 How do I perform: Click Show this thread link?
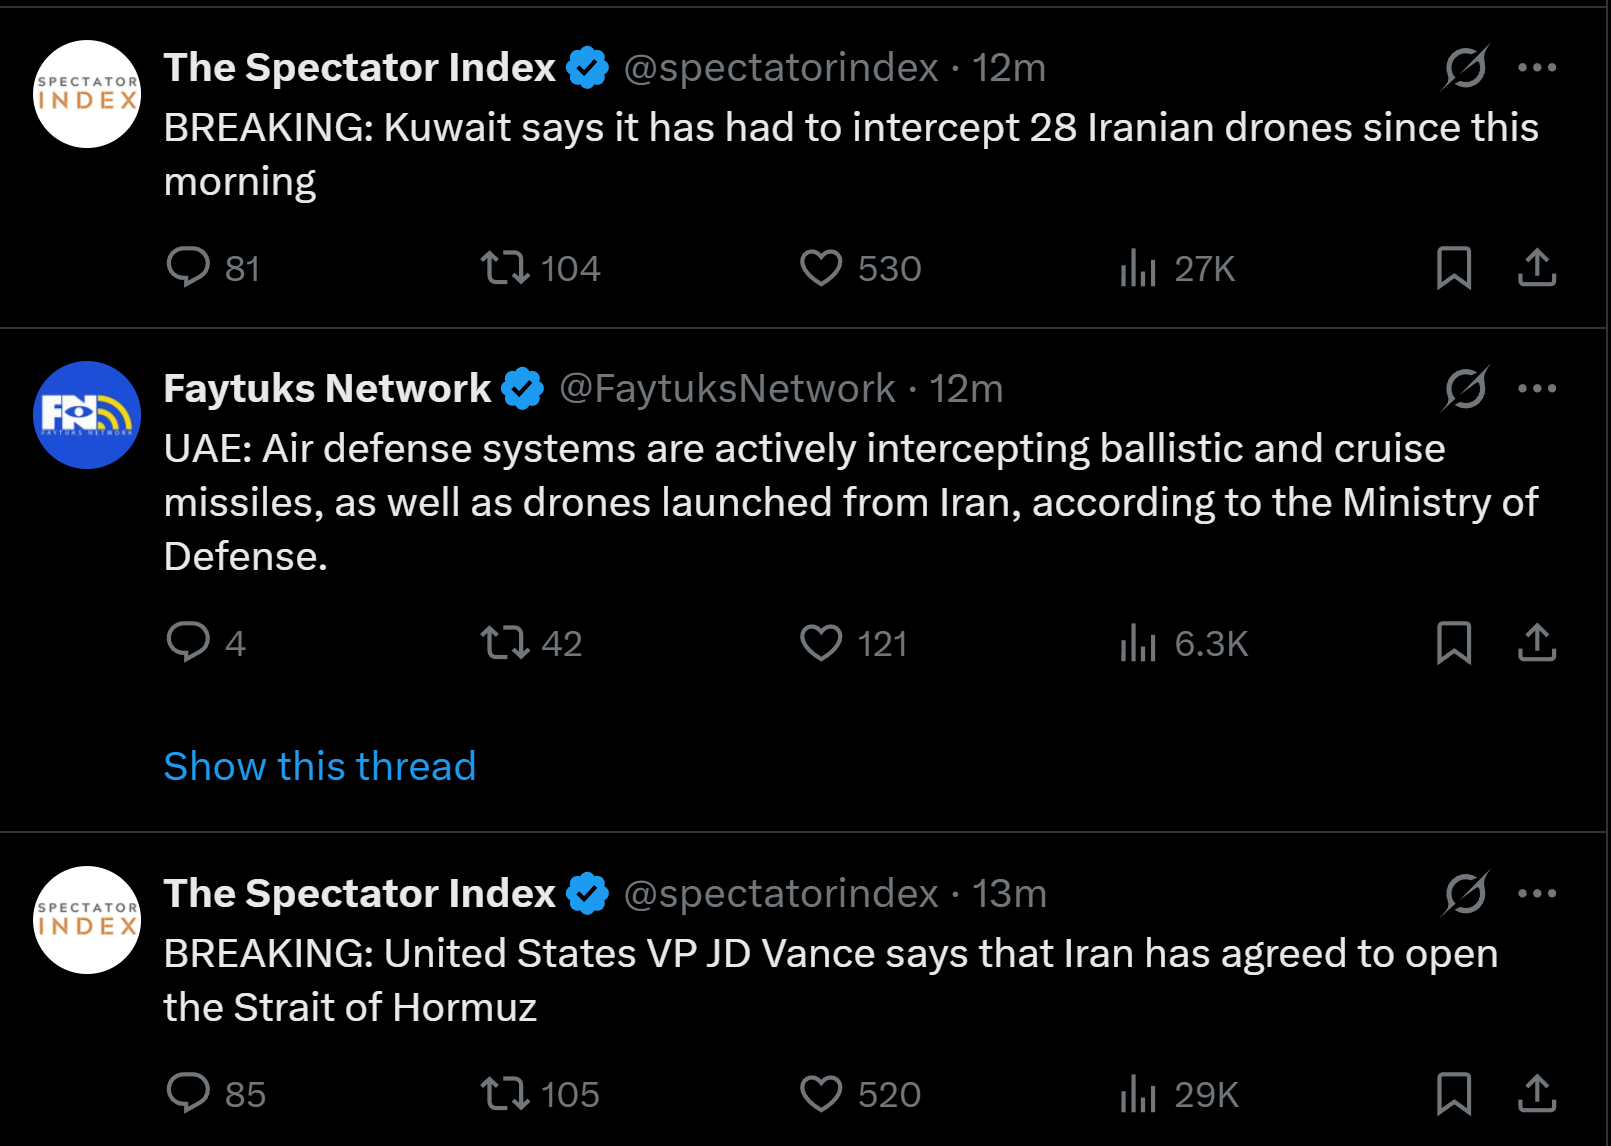click(320, 766)
